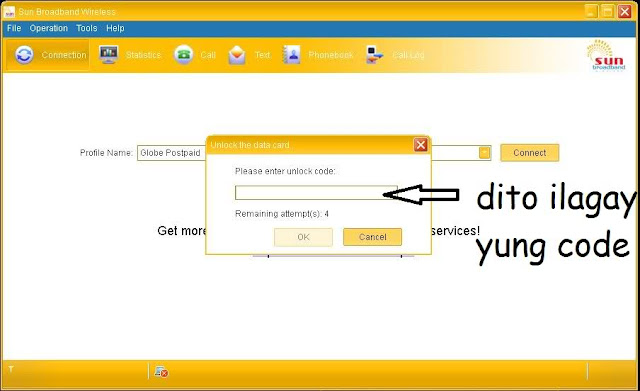
Task: Click OK in unlock dialog
Action: 303,237
